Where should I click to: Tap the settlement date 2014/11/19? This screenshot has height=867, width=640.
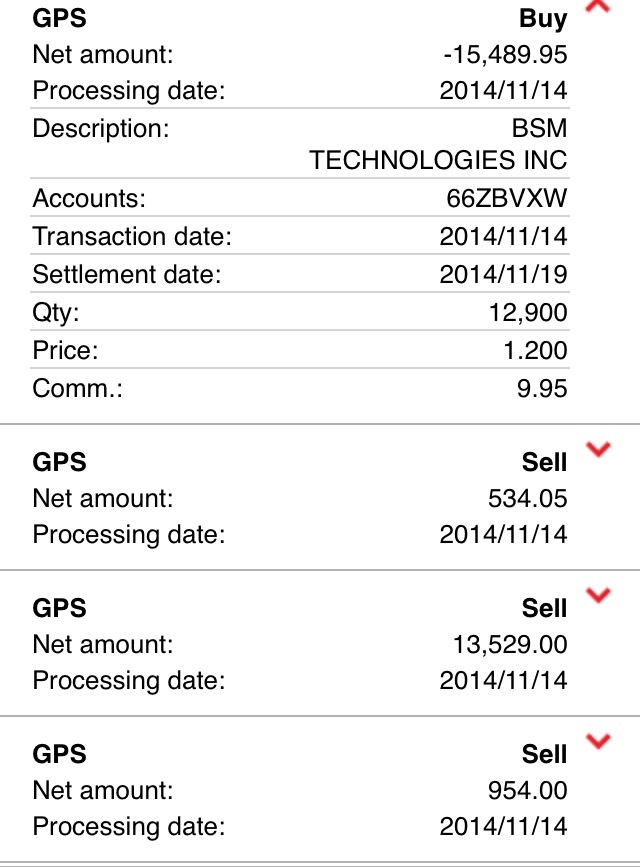coord(503,274)
